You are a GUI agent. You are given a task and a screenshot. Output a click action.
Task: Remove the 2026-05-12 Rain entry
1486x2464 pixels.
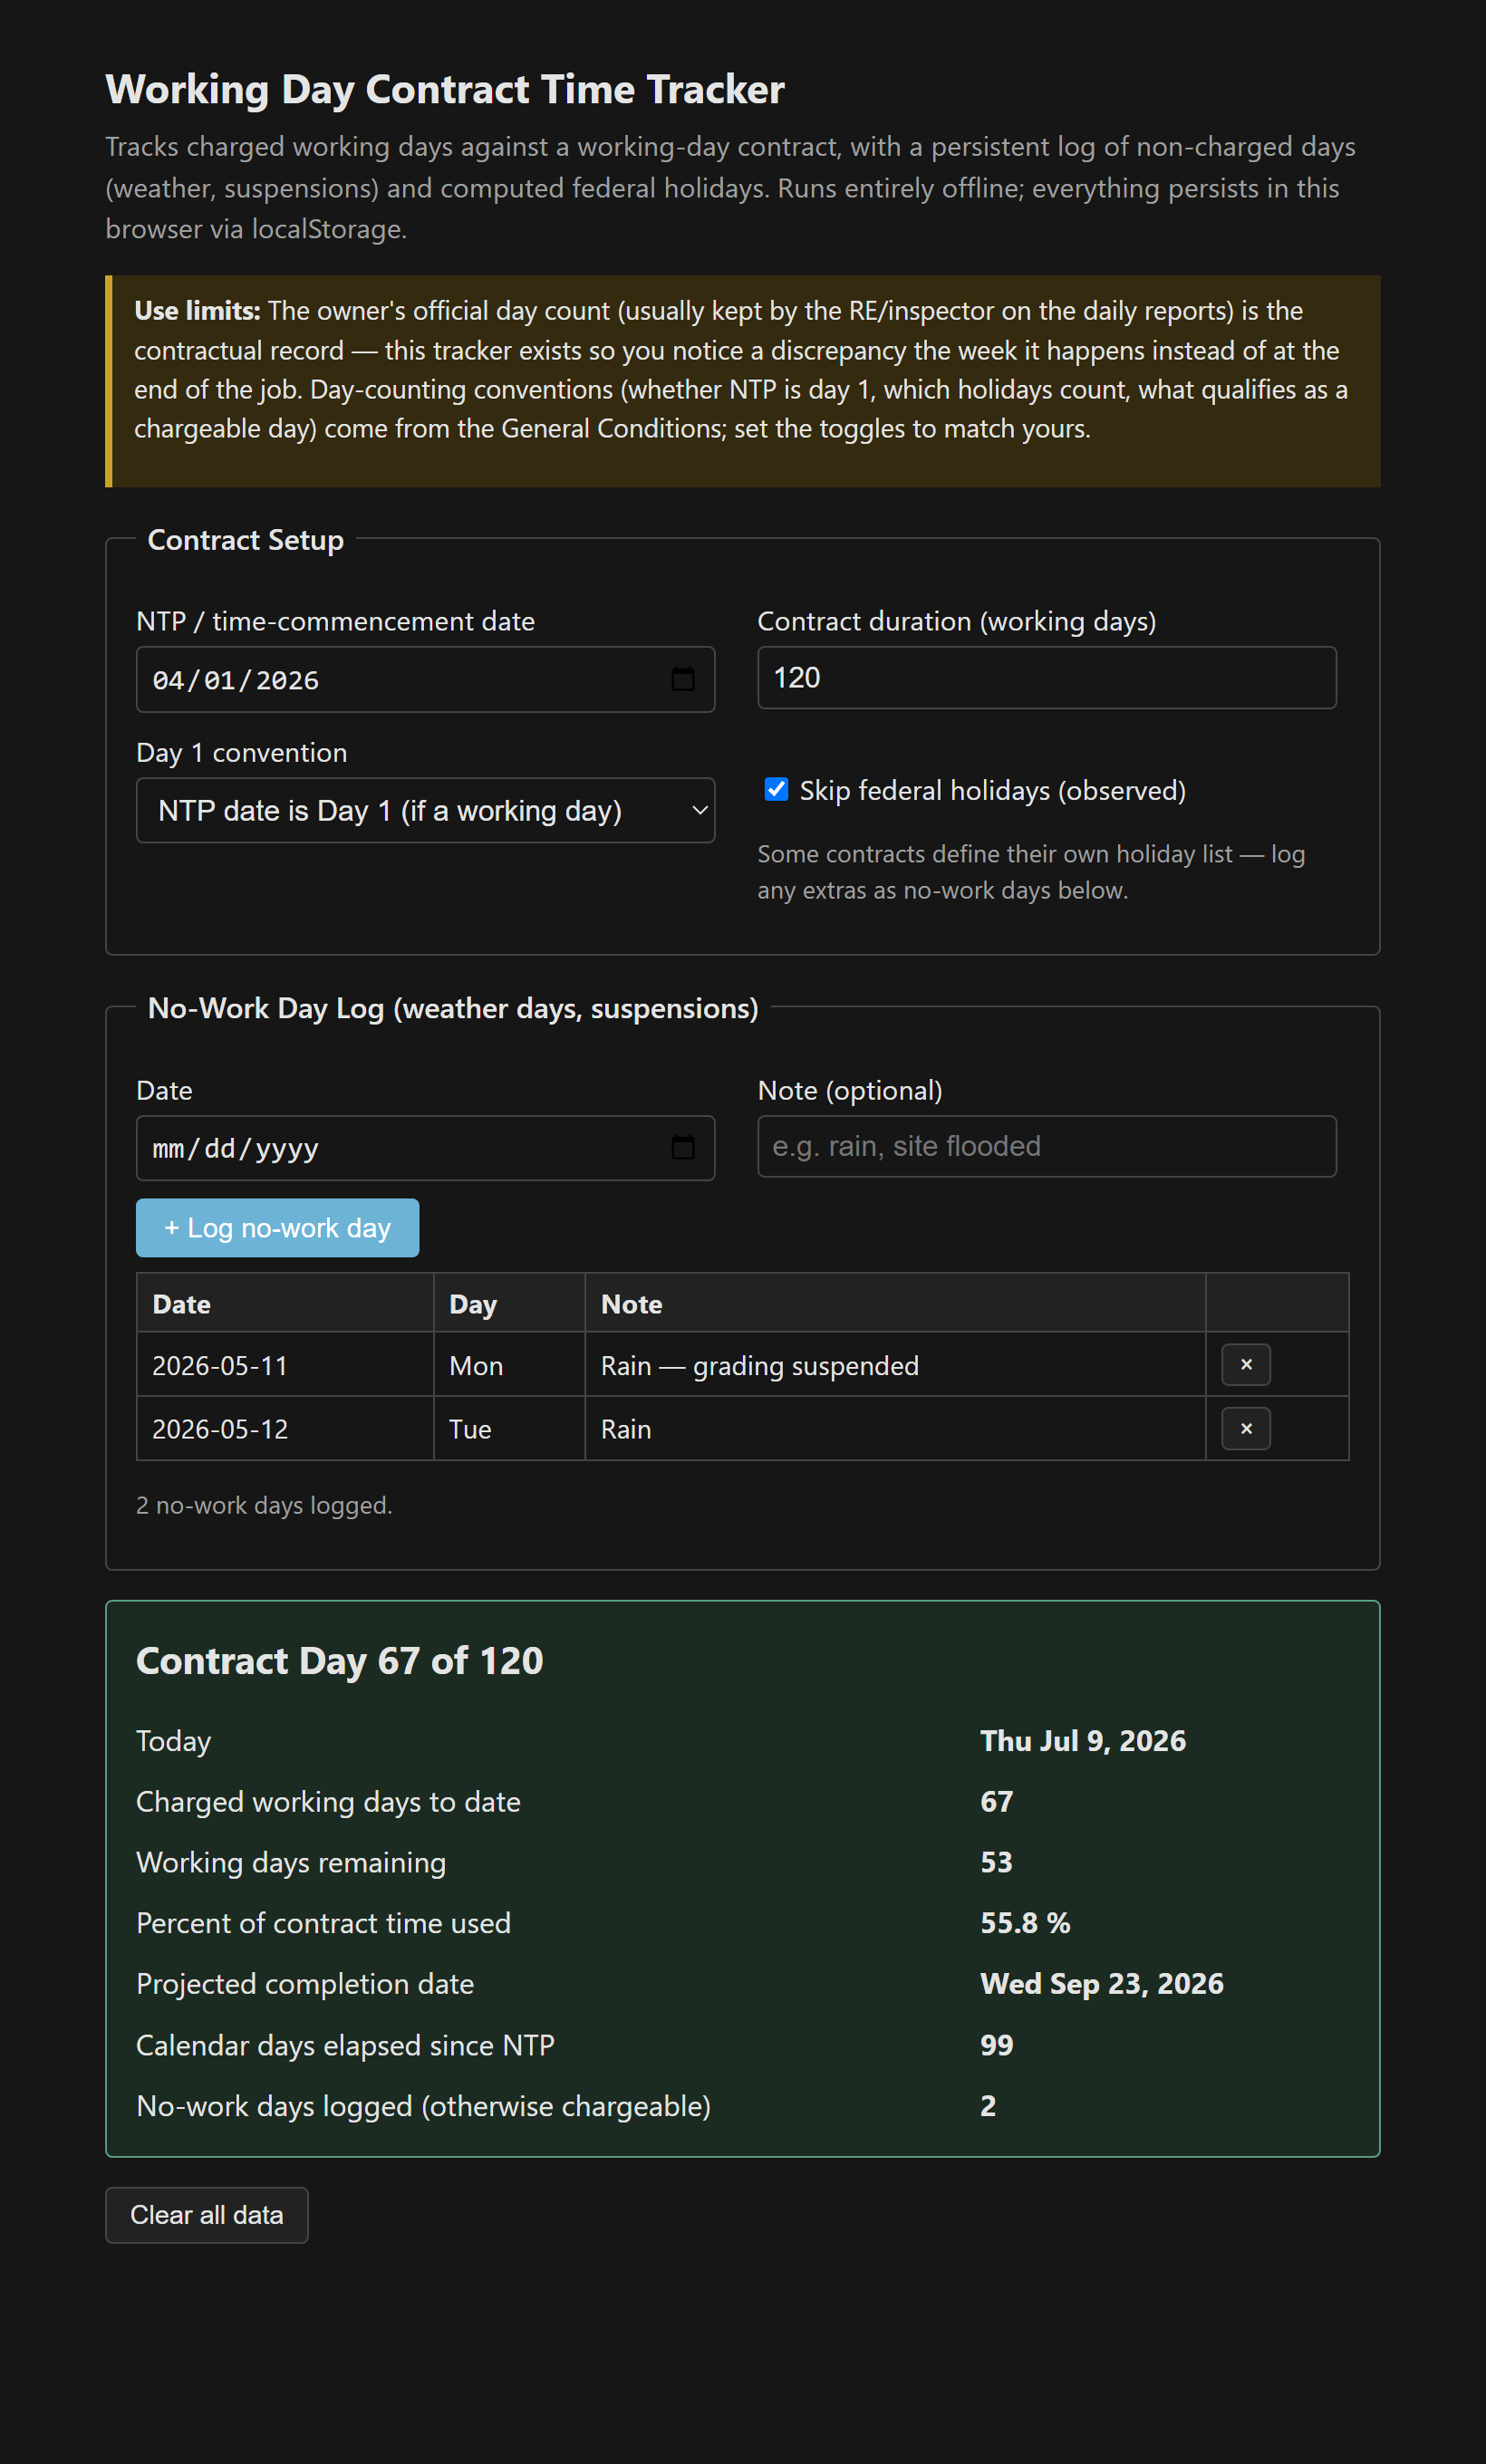(x=1246, y=1429)
